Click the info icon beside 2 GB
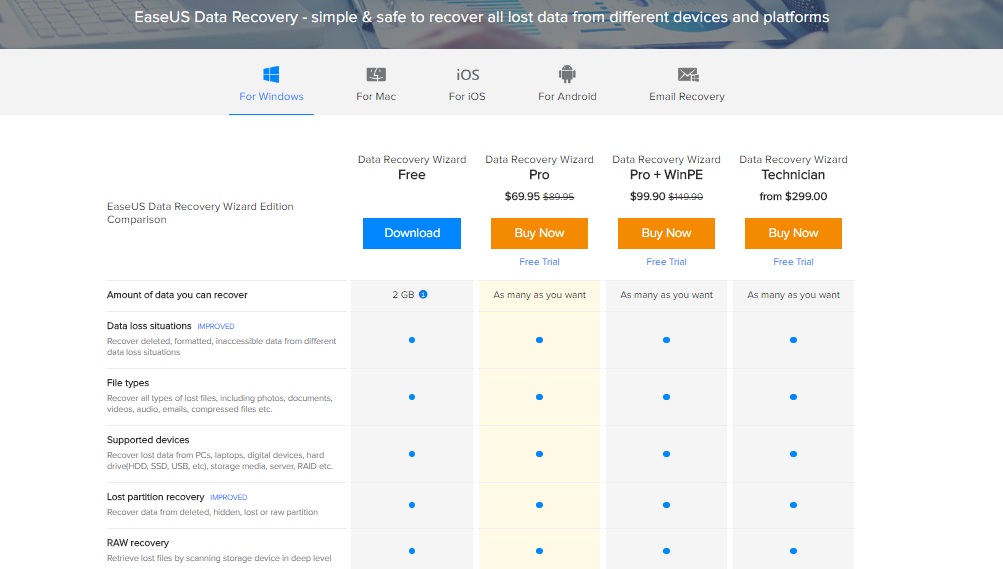 423,295
